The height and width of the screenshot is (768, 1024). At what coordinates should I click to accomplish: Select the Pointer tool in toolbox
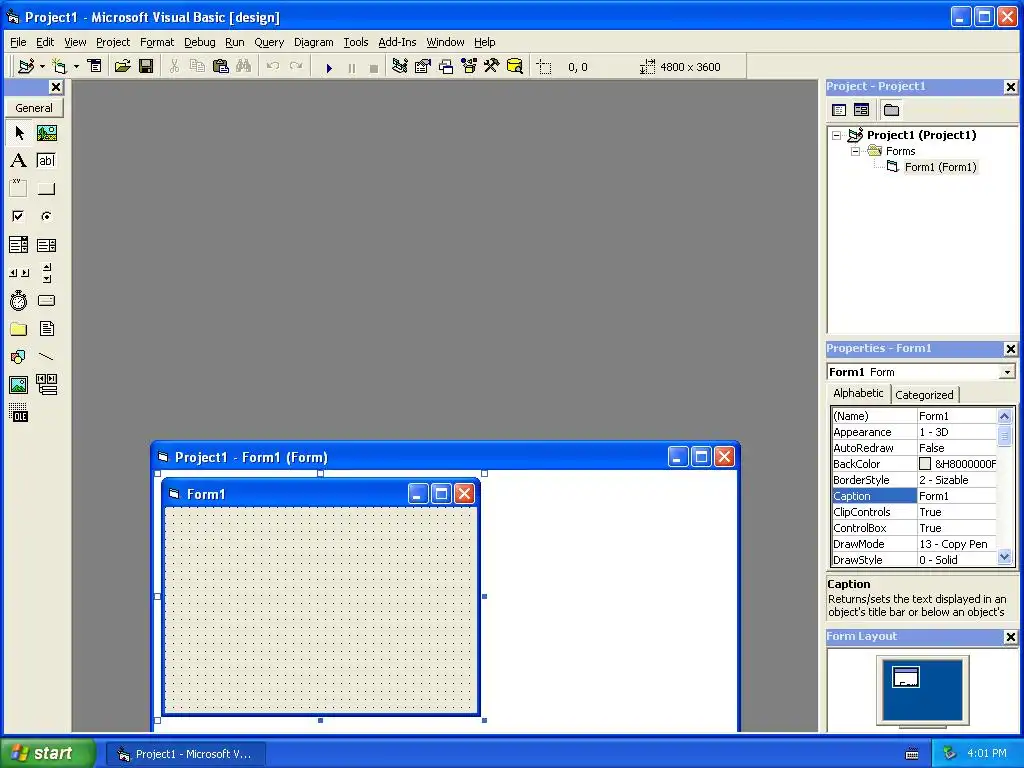click(x=19, y=133)
